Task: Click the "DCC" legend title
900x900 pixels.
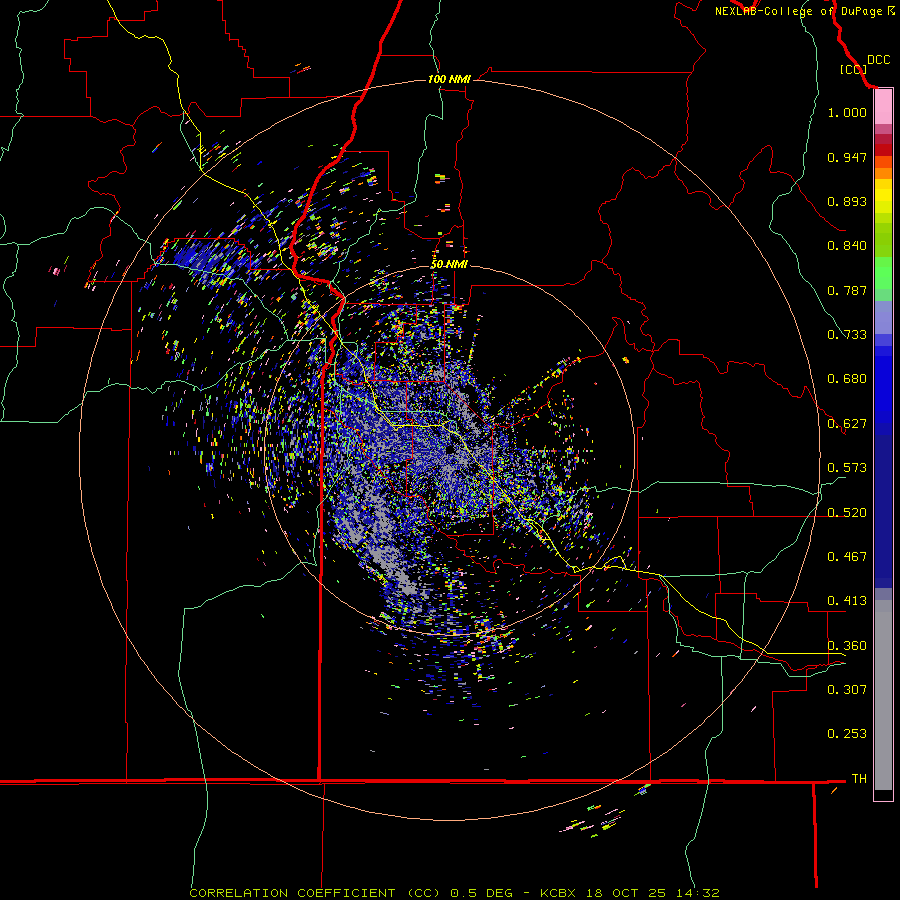Action: (x=878, y=60)
